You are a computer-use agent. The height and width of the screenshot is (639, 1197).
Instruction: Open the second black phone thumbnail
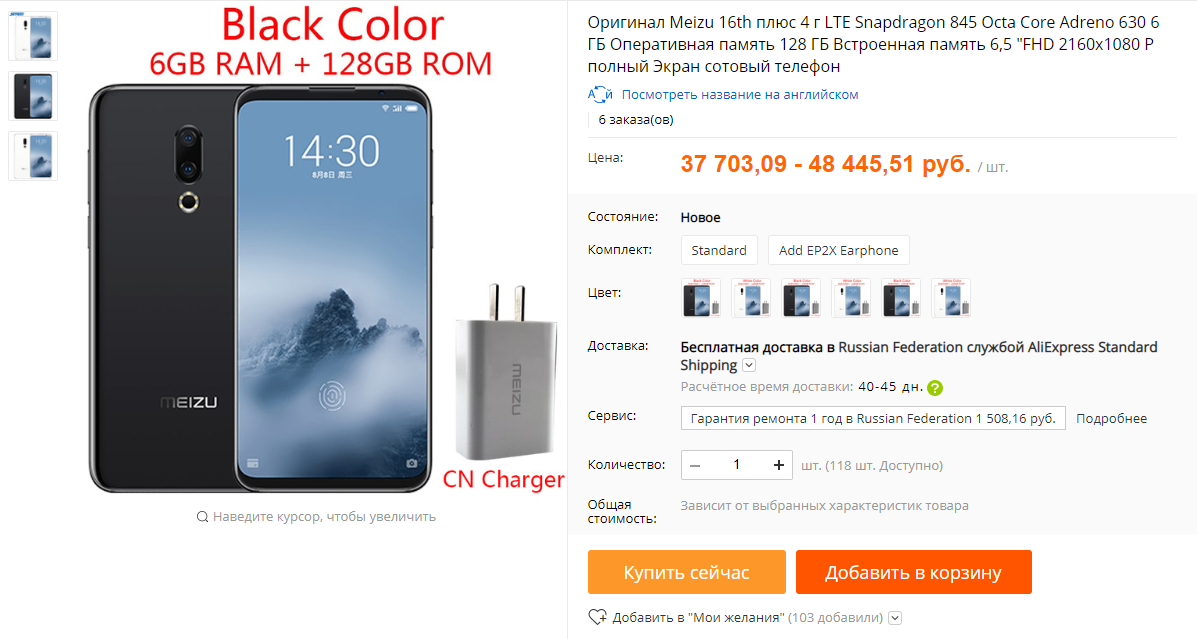[x=33, y=96]
